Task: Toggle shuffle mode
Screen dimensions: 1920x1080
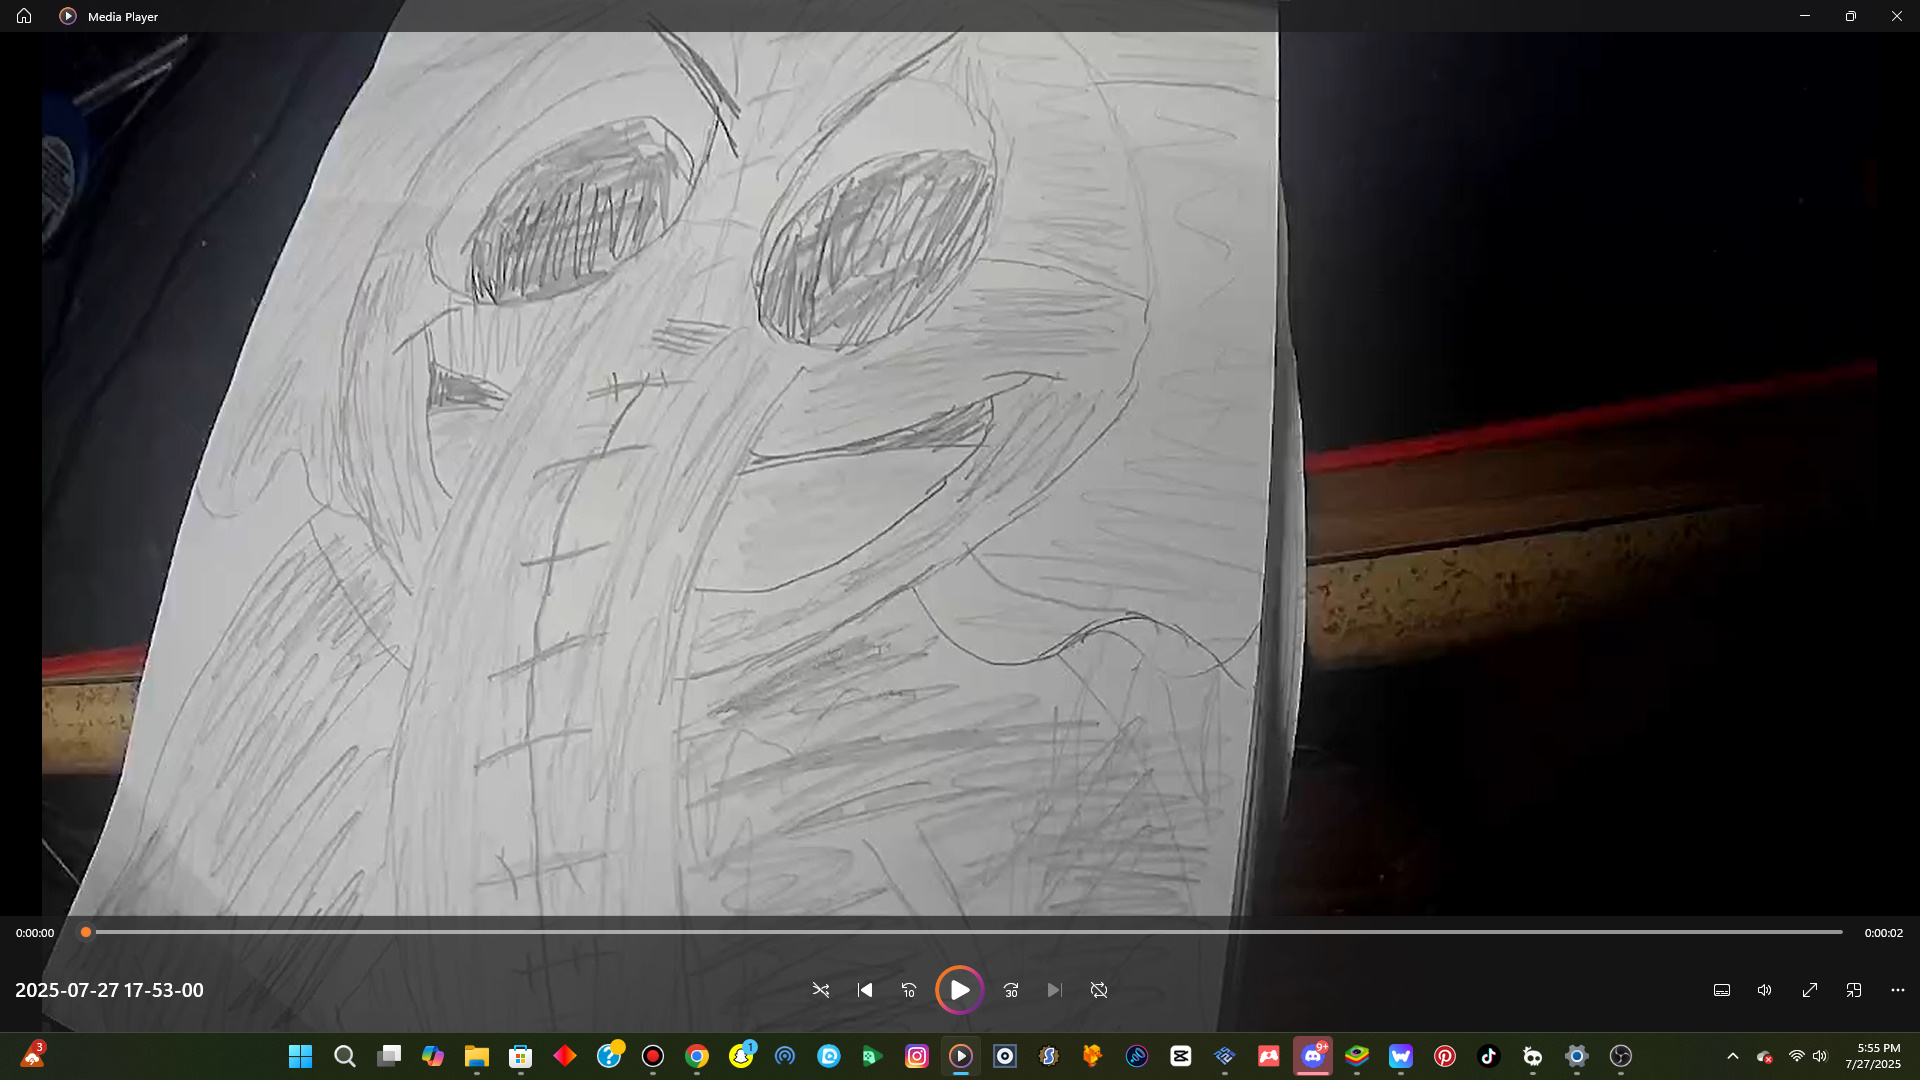Action: click(821, 990)
